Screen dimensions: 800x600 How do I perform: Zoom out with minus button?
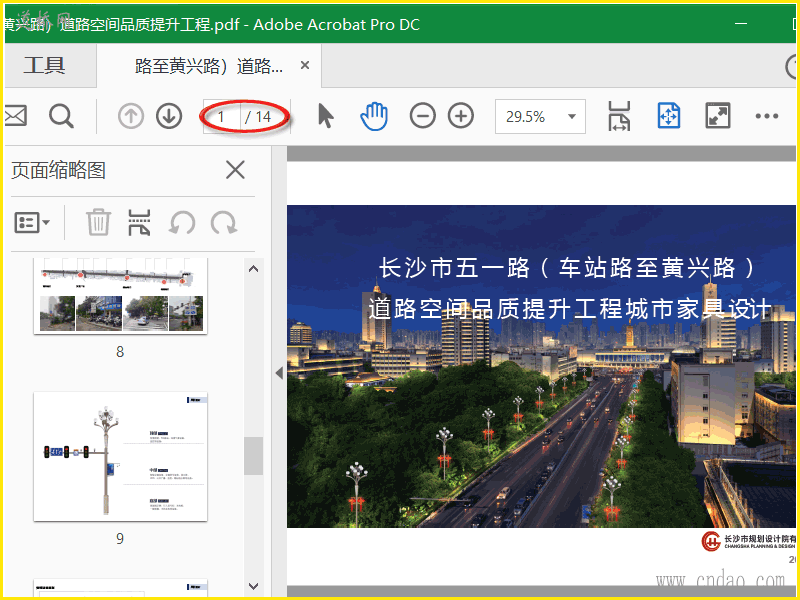(x=422, y=116)
